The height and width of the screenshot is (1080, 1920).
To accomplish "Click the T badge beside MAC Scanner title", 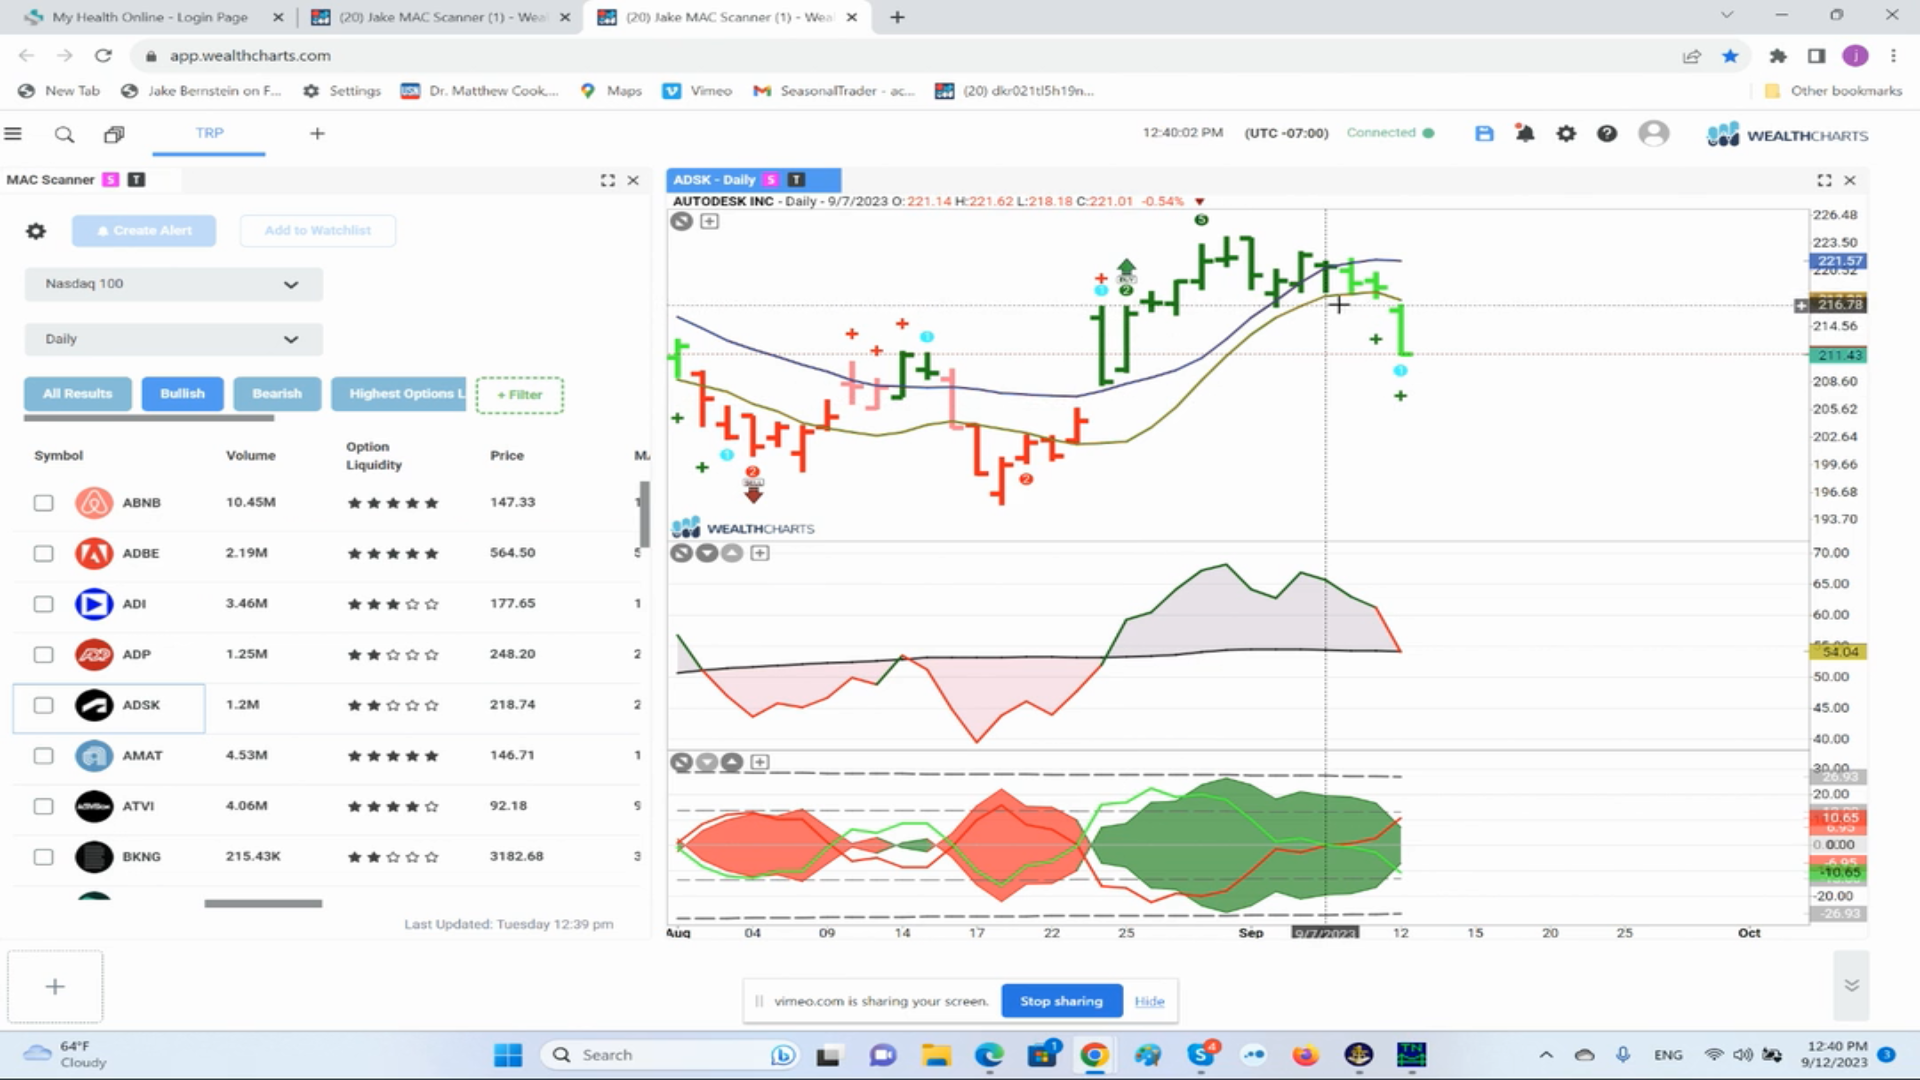I will (136, 180).
